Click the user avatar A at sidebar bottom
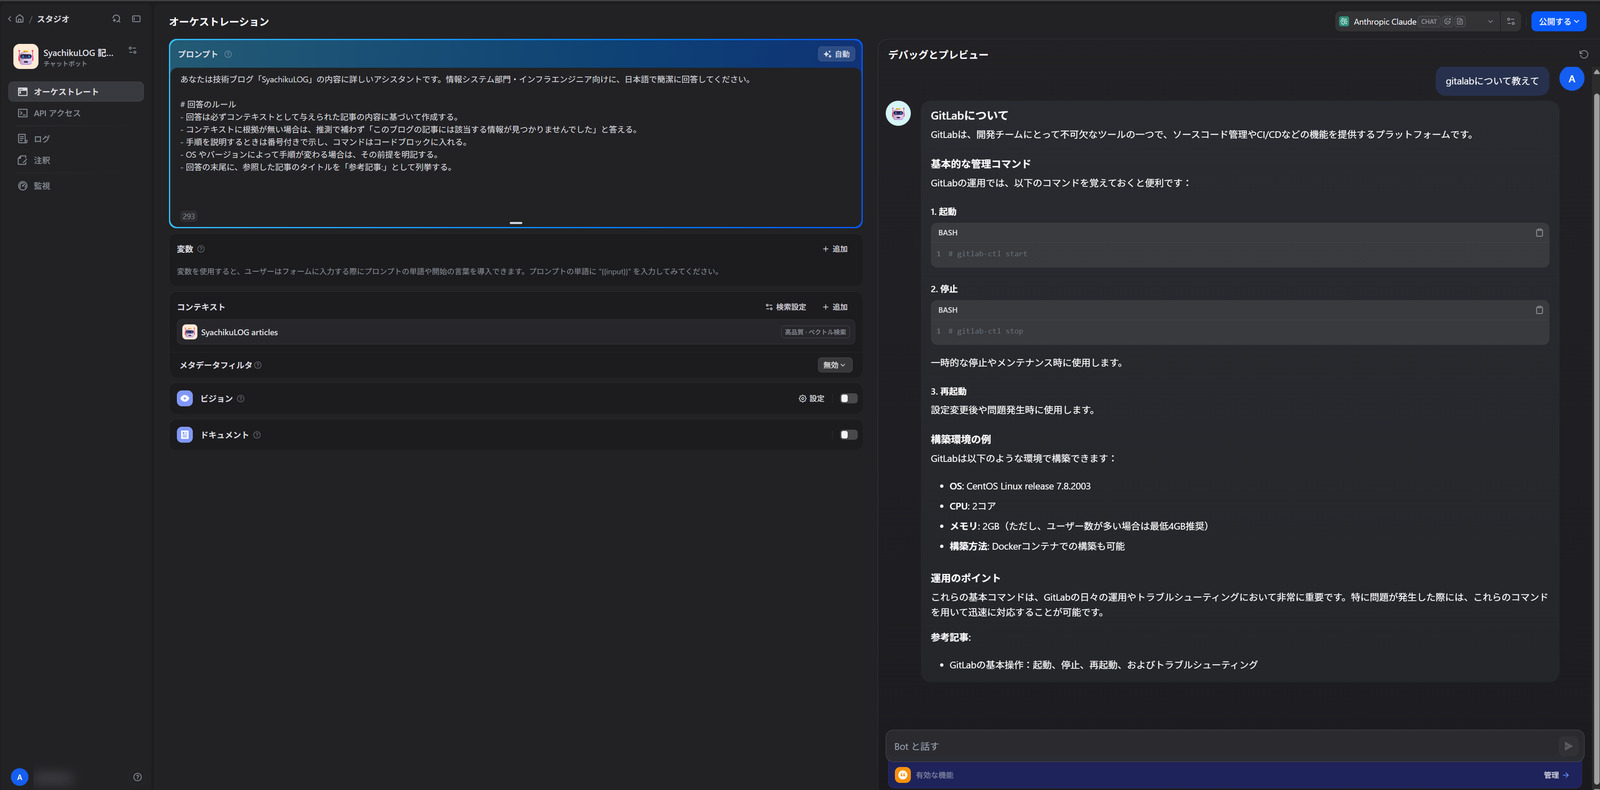The height and width of the screenshot is (790, 1600). (19, 777)
